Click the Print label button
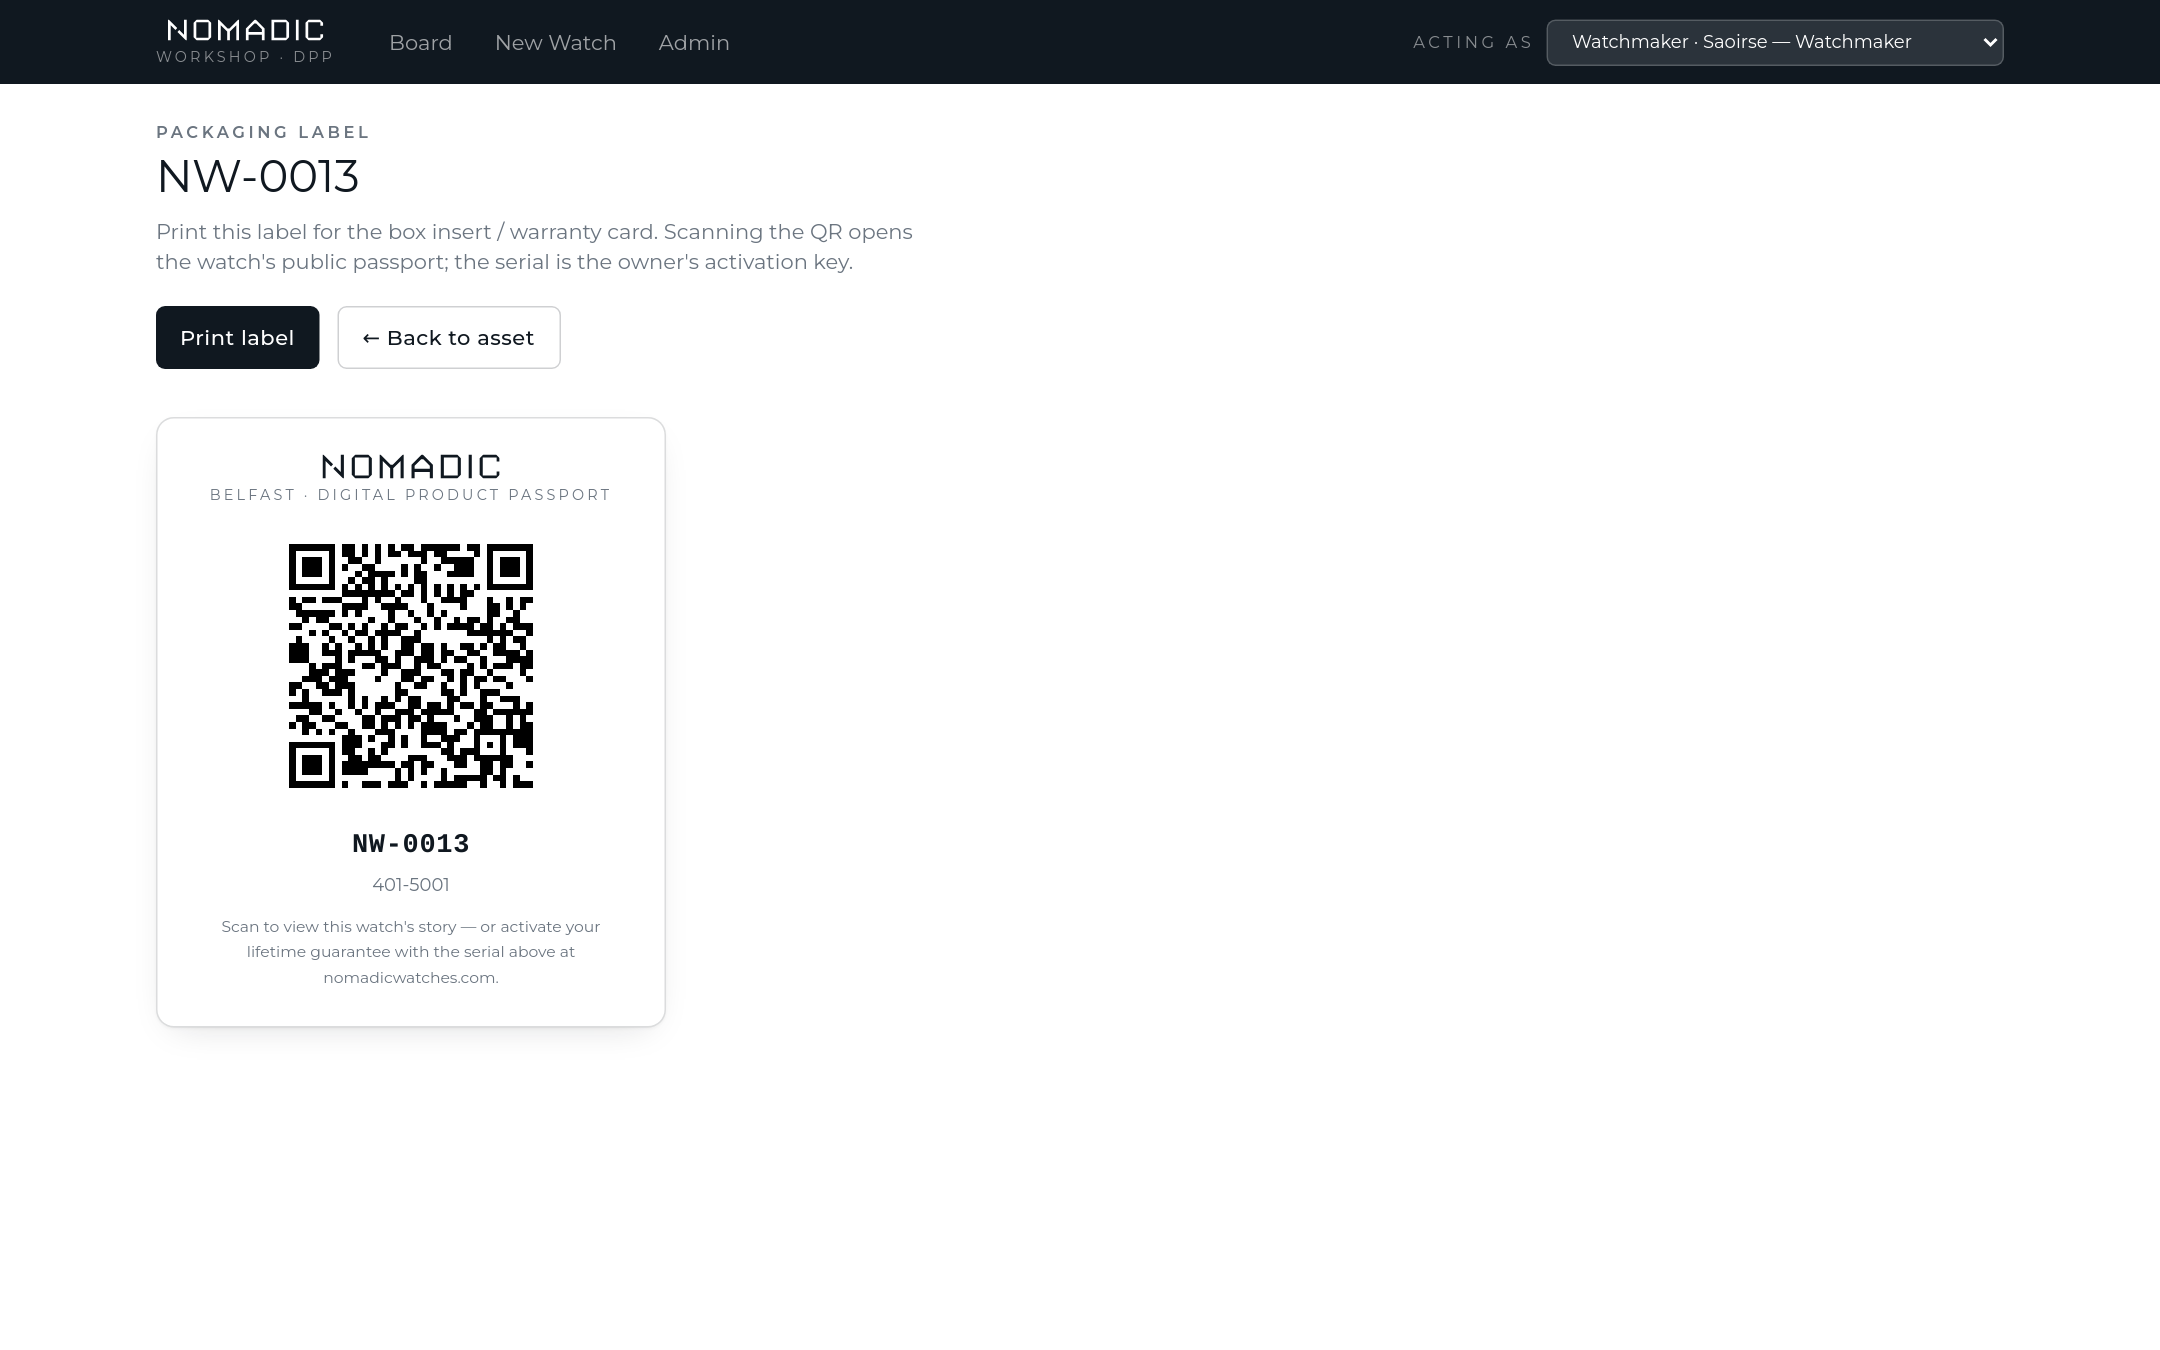 [x=237, y=337]
